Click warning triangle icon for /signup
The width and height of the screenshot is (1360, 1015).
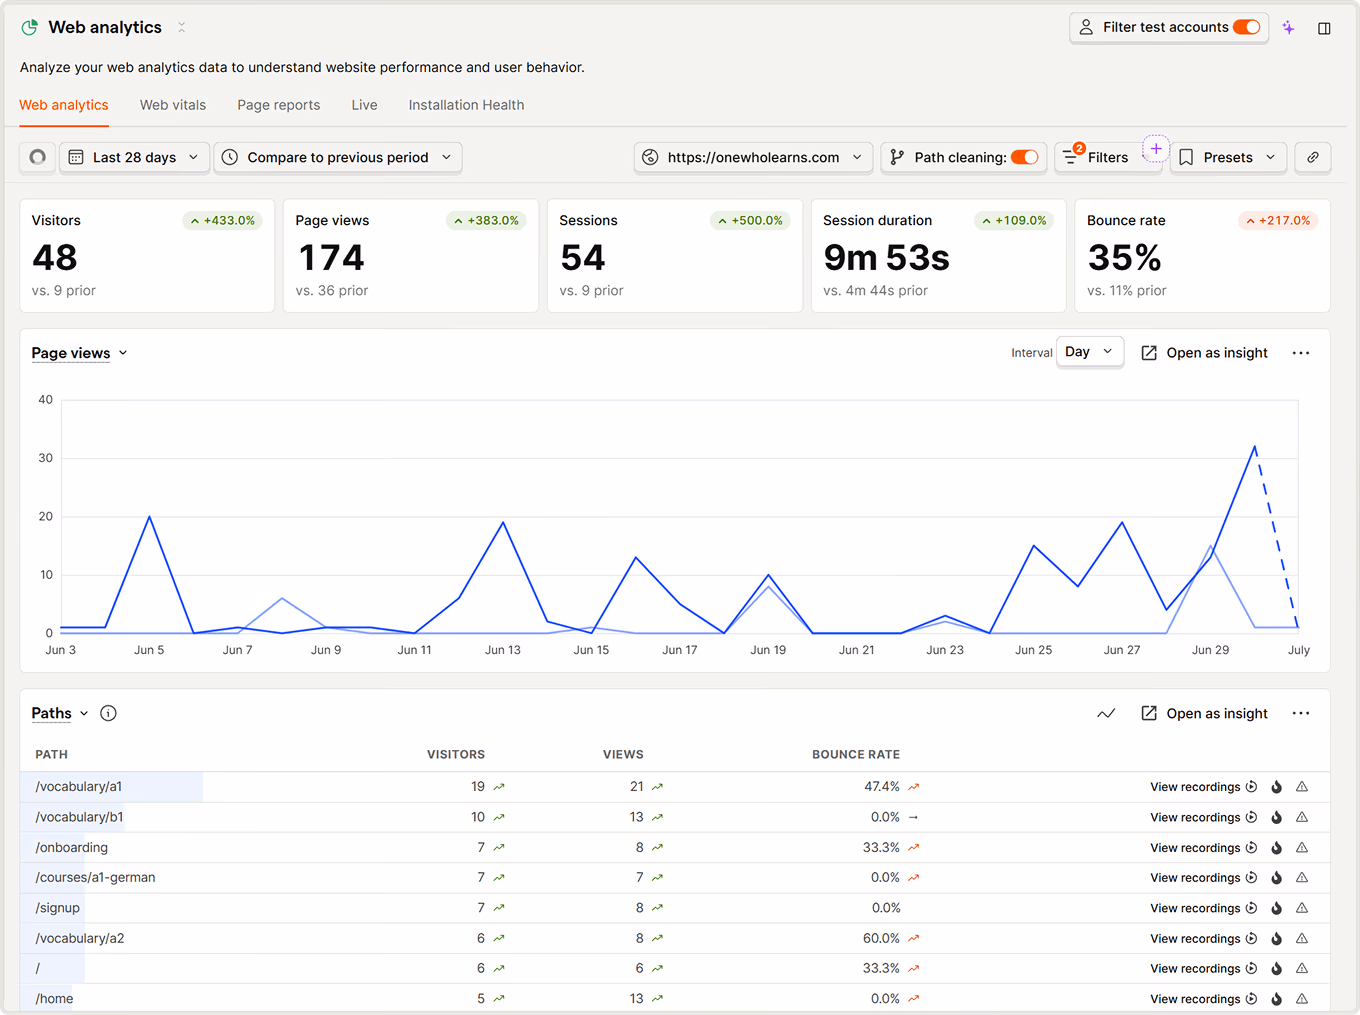pyautogui.click(x=1302, y=908)
